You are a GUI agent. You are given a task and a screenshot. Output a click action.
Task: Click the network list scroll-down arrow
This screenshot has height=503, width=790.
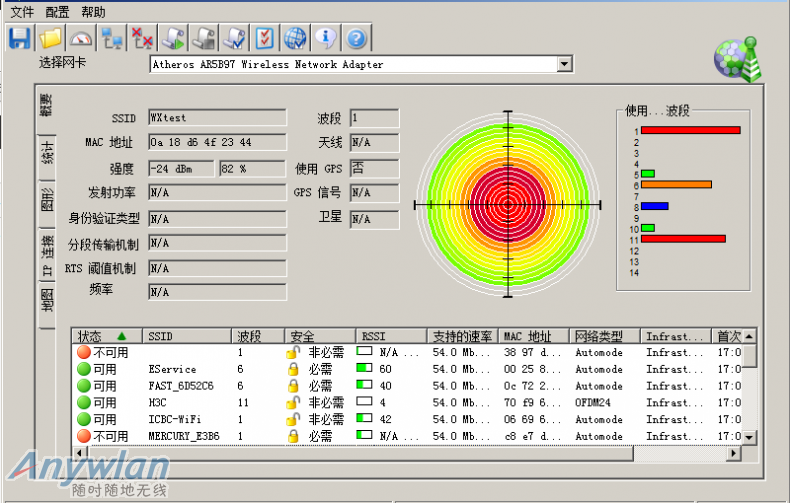(750, 437)
